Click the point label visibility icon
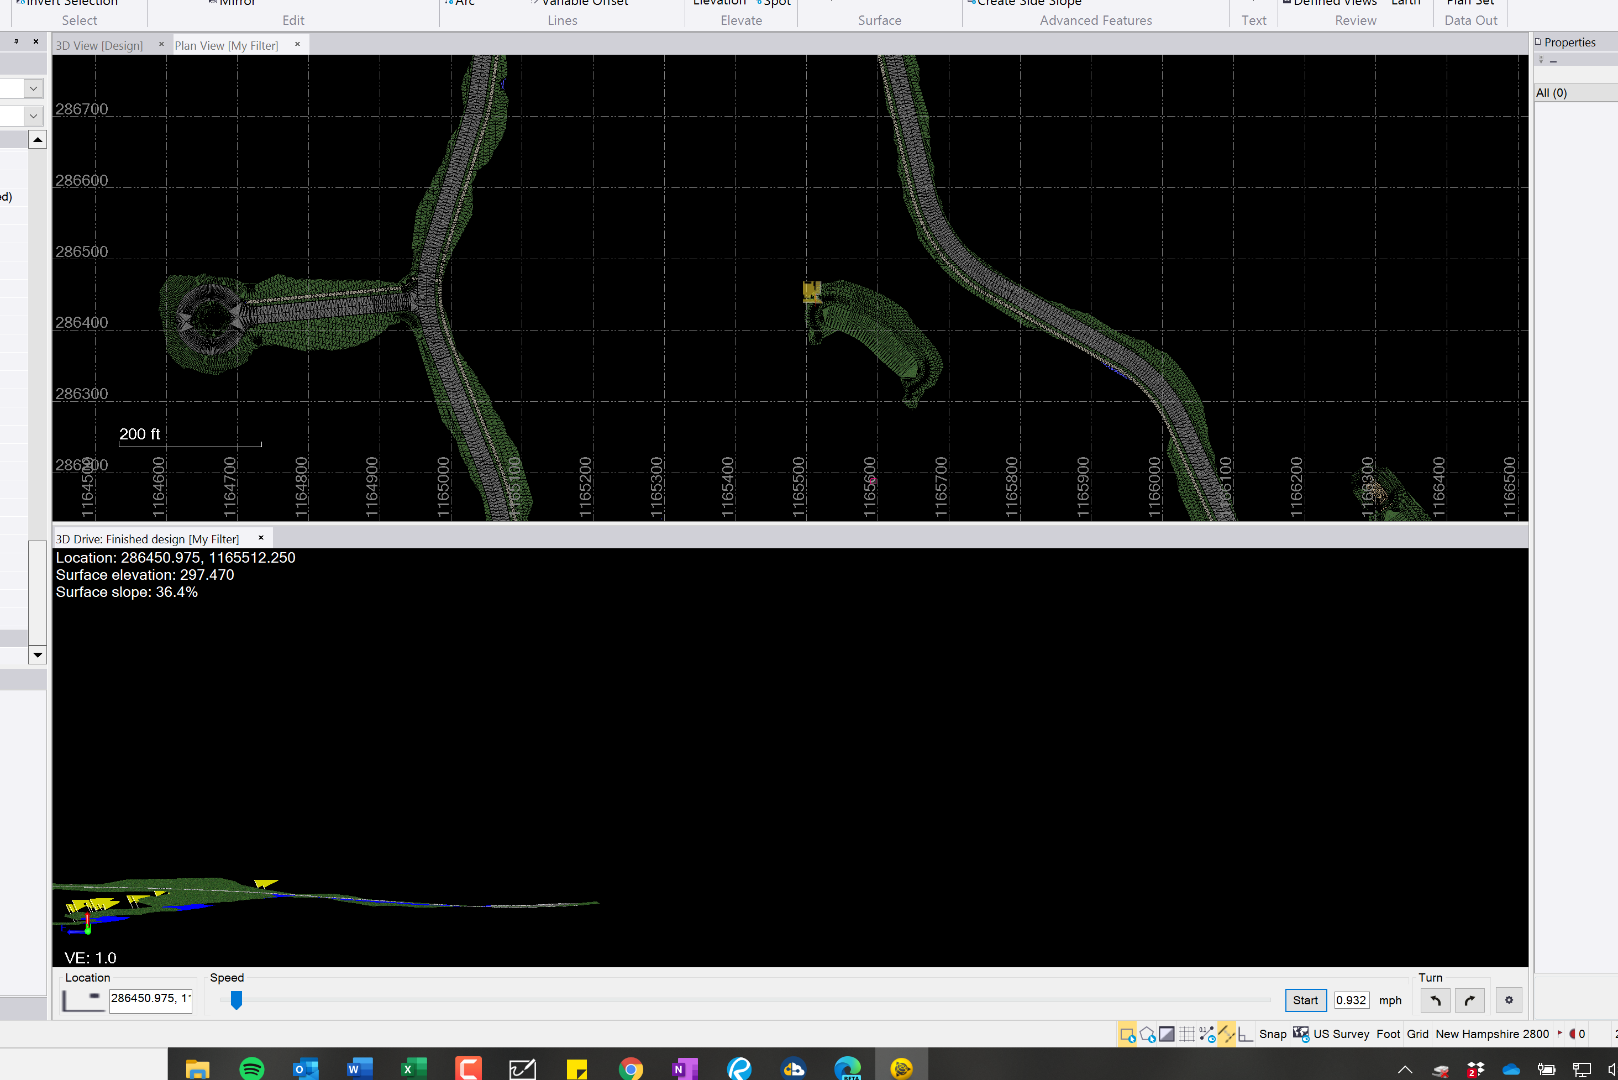The image size is (1618, 1080). coord(1207,1034)
